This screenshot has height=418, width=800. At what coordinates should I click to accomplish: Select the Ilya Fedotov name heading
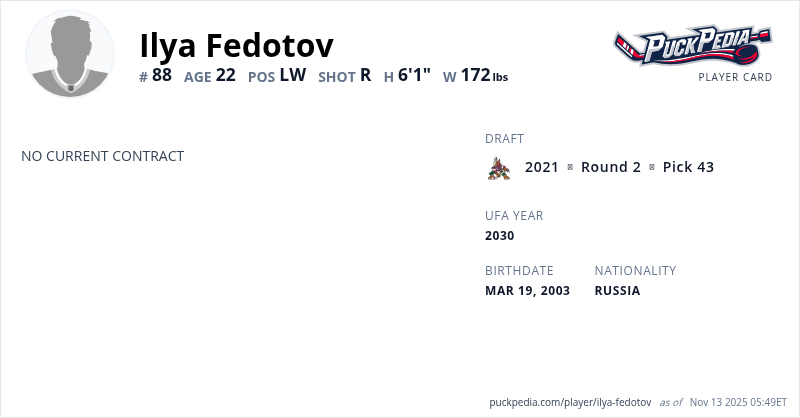(x=237, y=45)
